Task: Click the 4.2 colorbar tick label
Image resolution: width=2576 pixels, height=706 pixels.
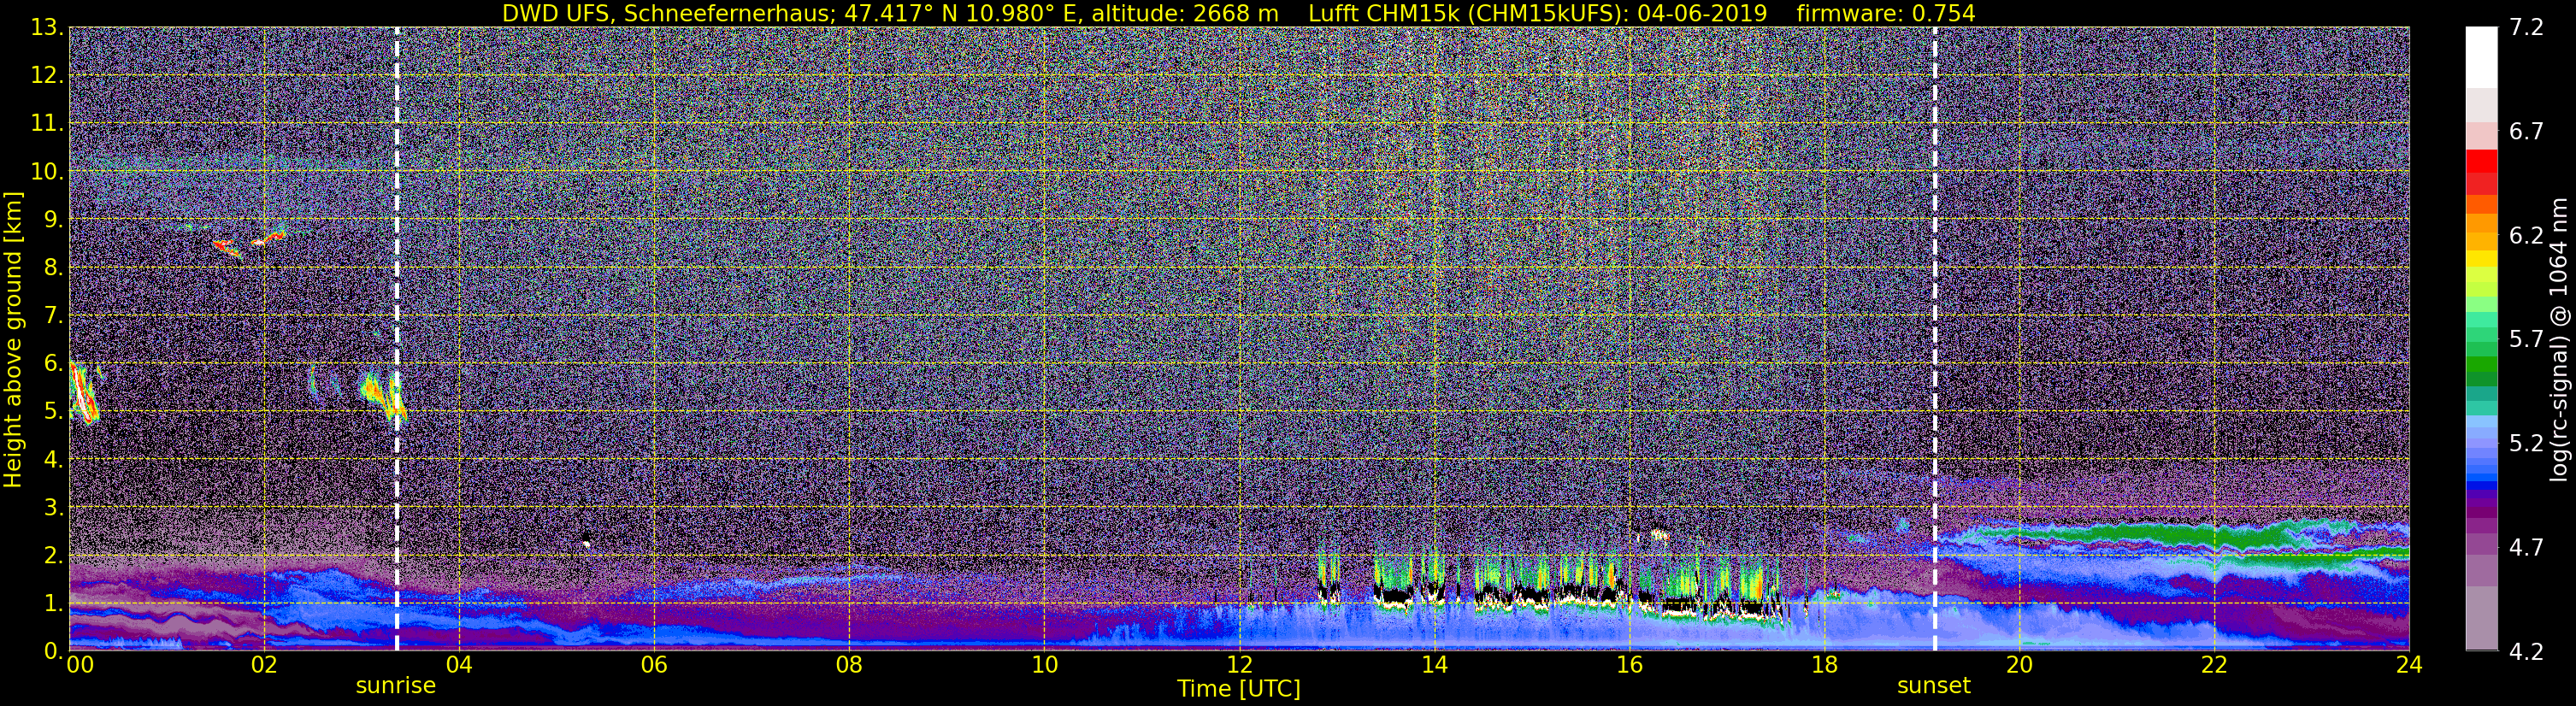Action: coord(2526,652)
